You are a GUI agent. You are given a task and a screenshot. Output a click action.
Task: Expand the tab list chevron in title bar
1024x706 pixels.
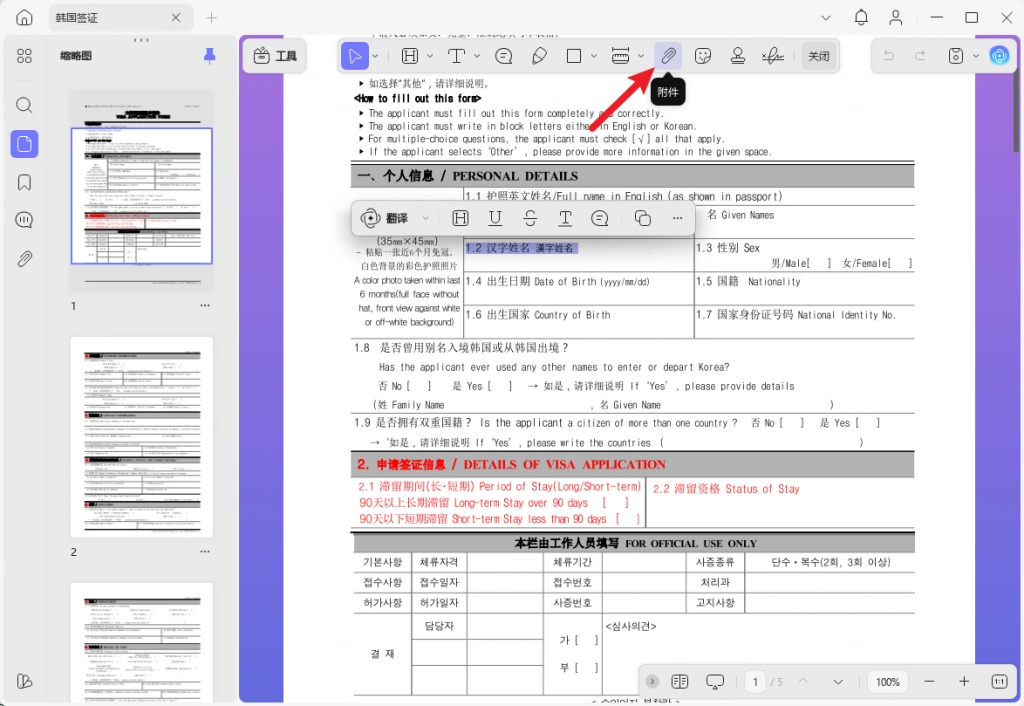pos(825,18)
